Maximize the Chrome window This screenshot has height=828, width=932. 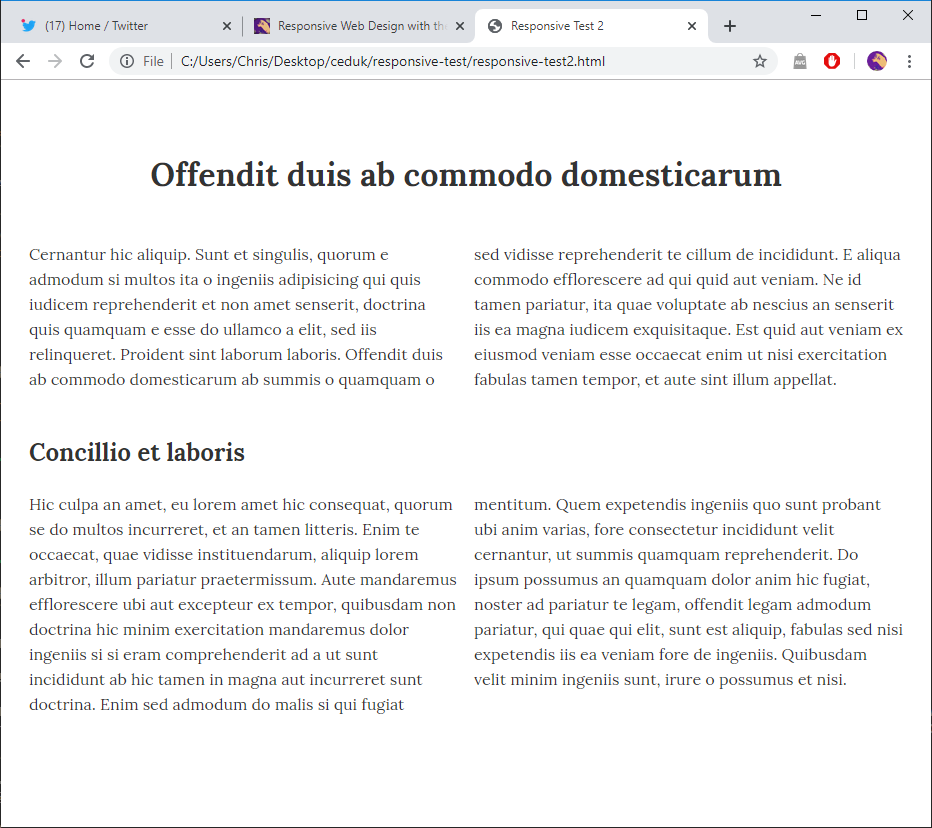pos(862,15)
